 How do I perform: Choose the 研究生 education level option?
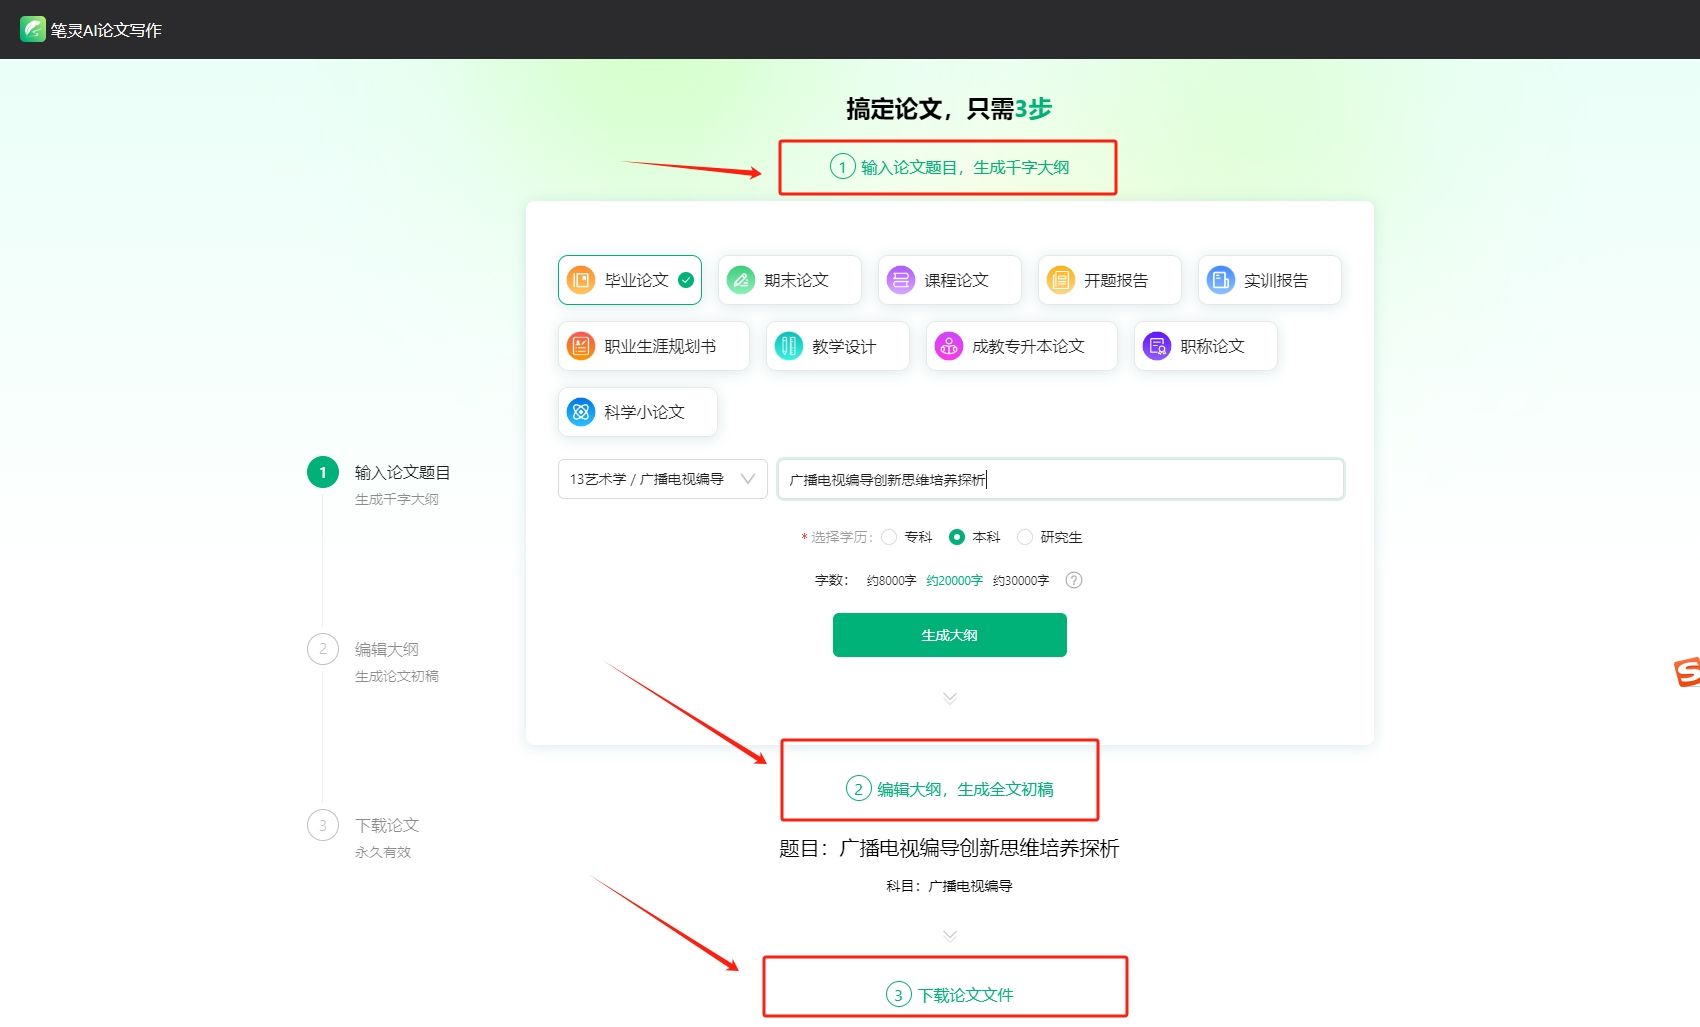(x=1025, y=537)
